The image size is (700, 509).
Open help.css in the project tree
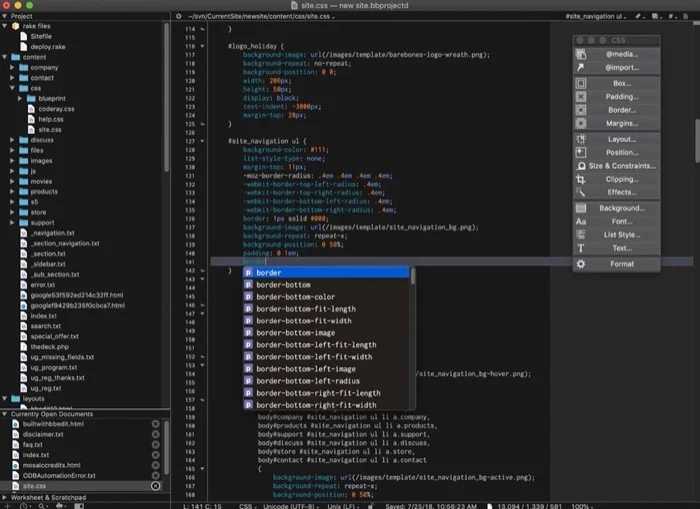coord(50,119)
